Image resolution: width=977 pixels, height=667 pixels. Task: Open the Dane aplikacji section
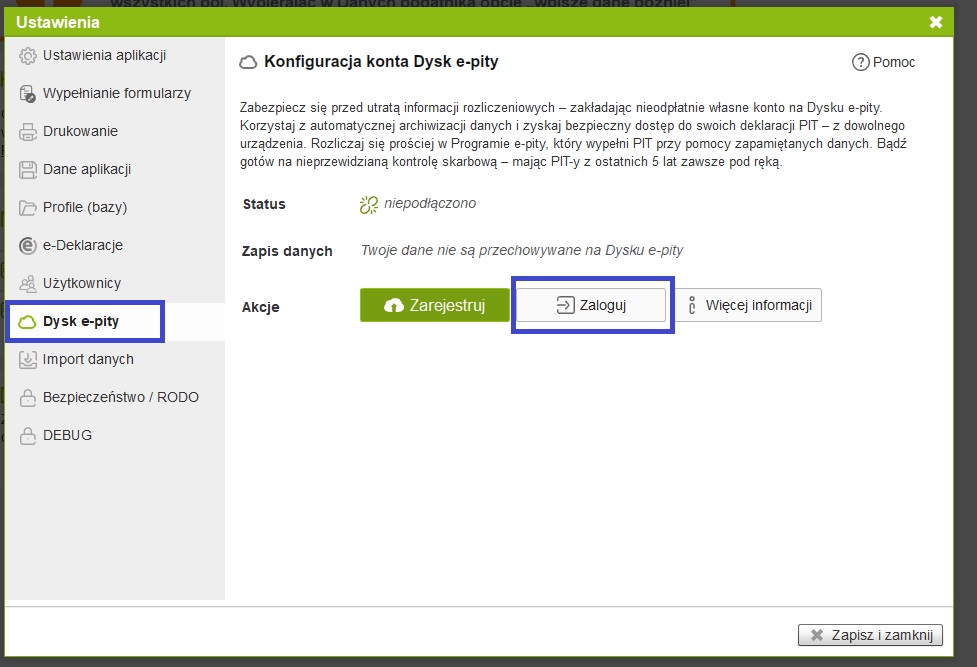click(87, 169)
